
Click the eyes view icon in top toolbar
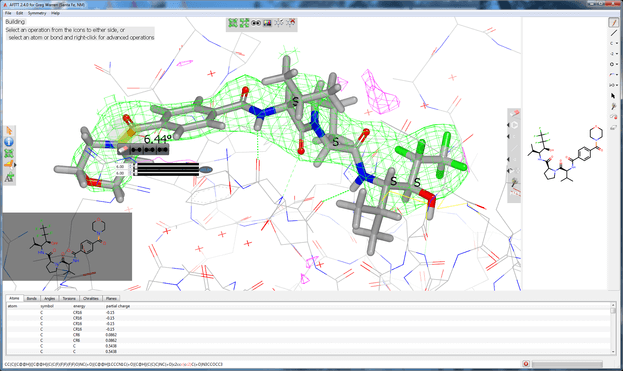[256, 23]
